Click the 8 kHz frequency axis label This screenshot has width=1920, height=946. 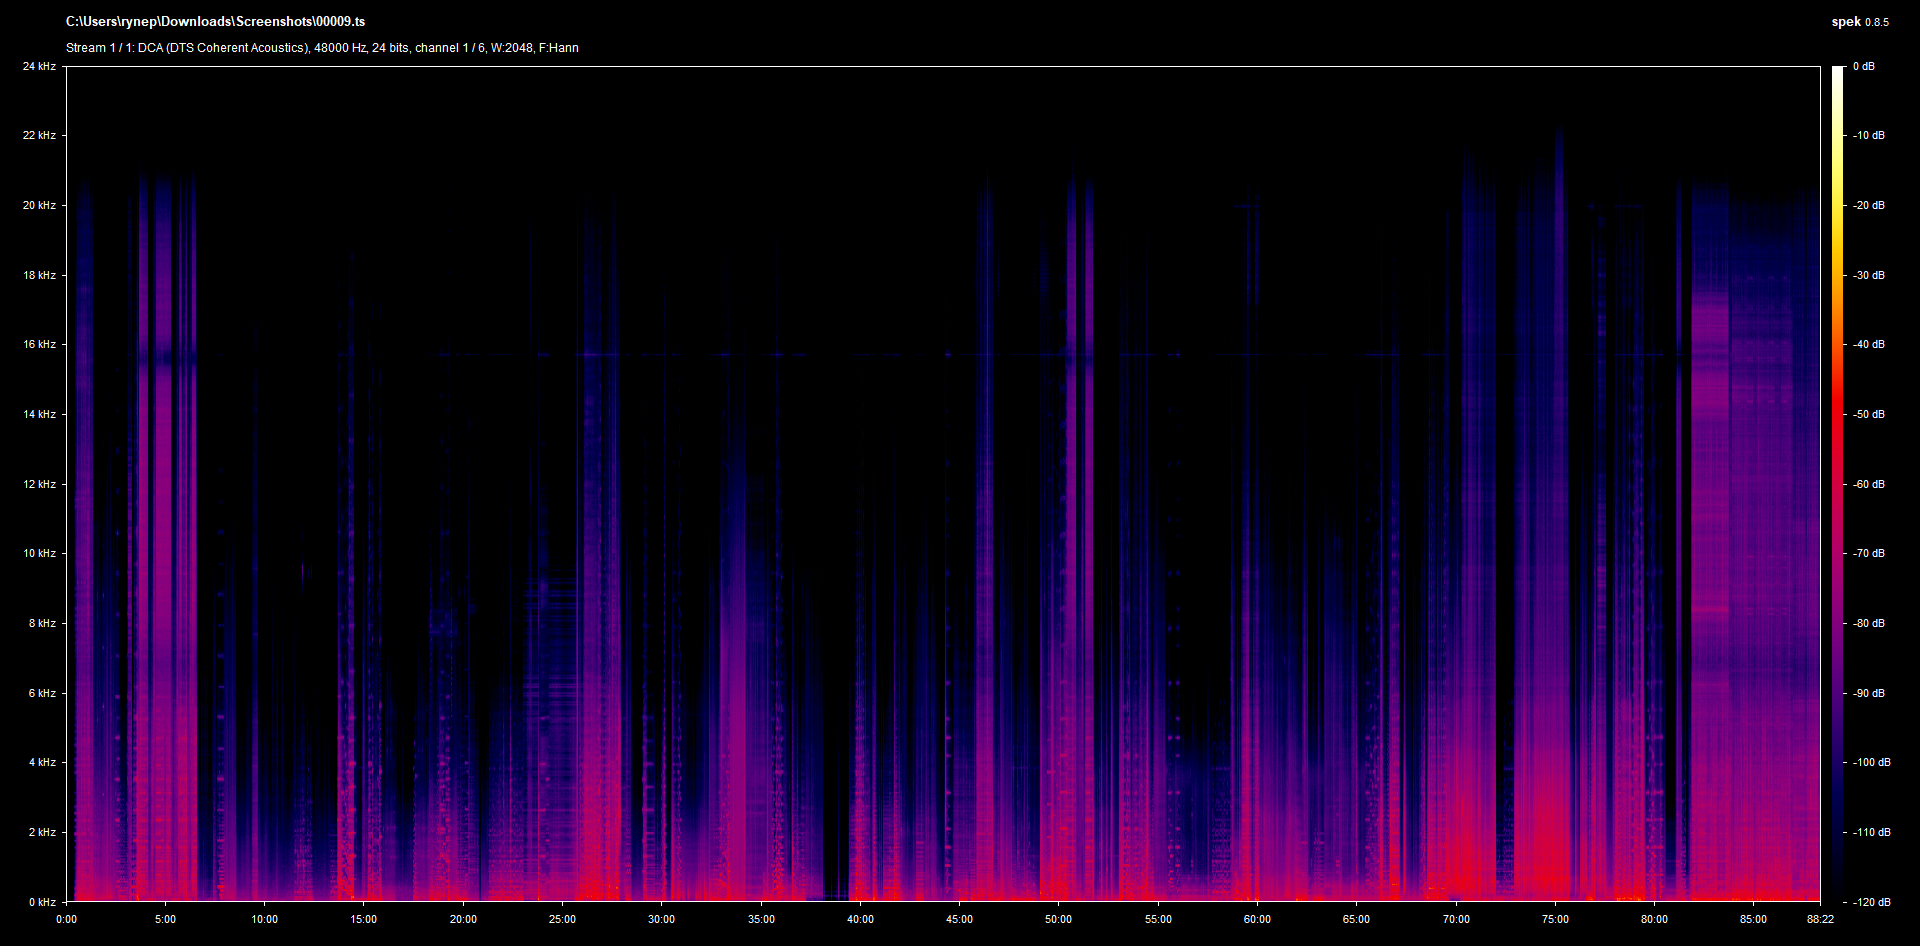point(42,624)
